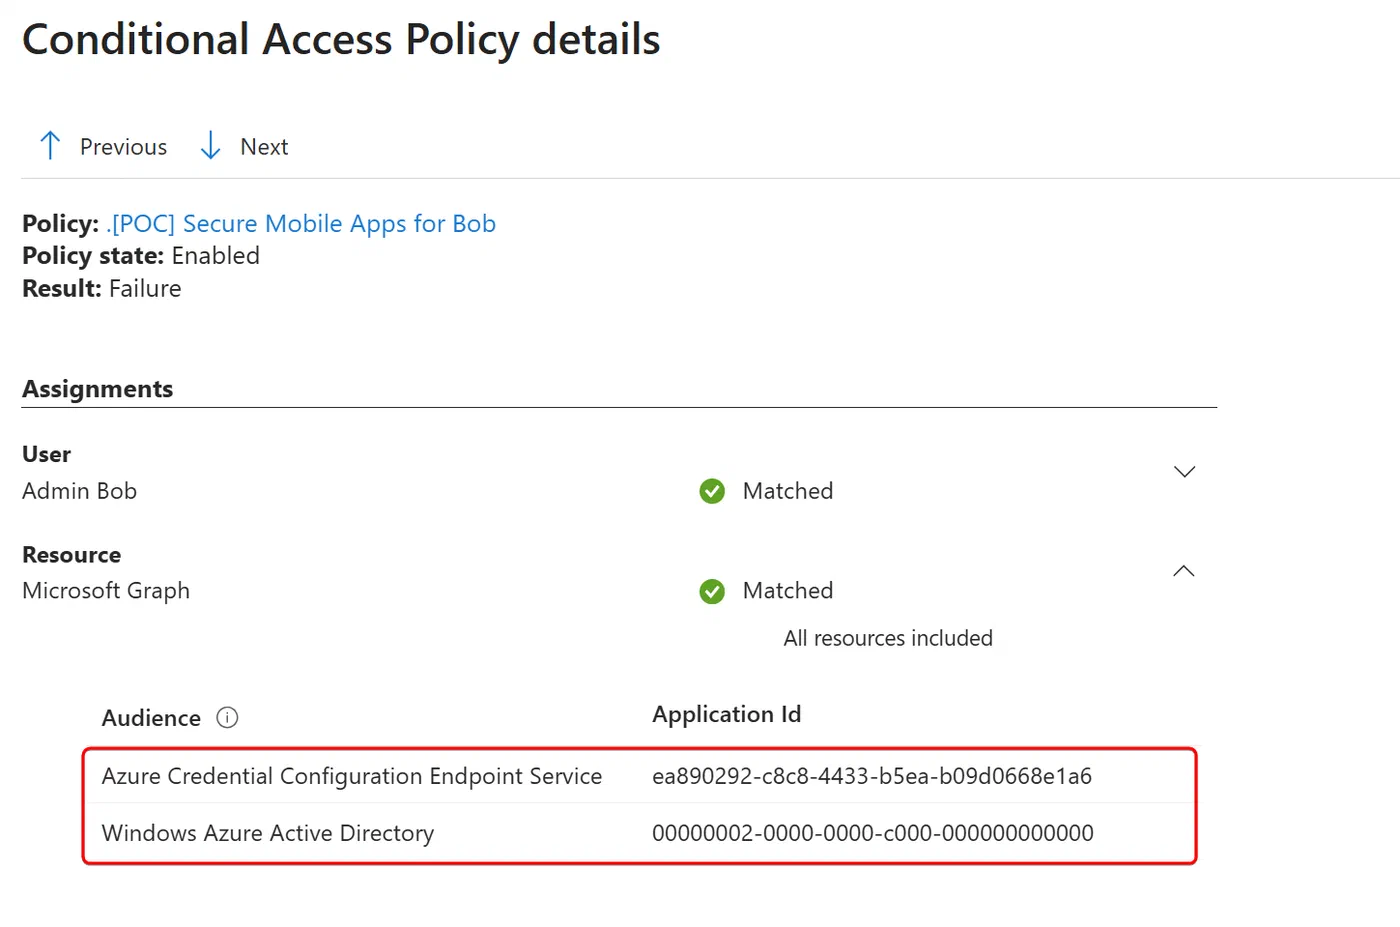Image resolution: width=1400 pixels, height=927 pixels.
Task: Click application ID 00000002-0000-0000-c000-000000000000
Action: coord(873,833)
